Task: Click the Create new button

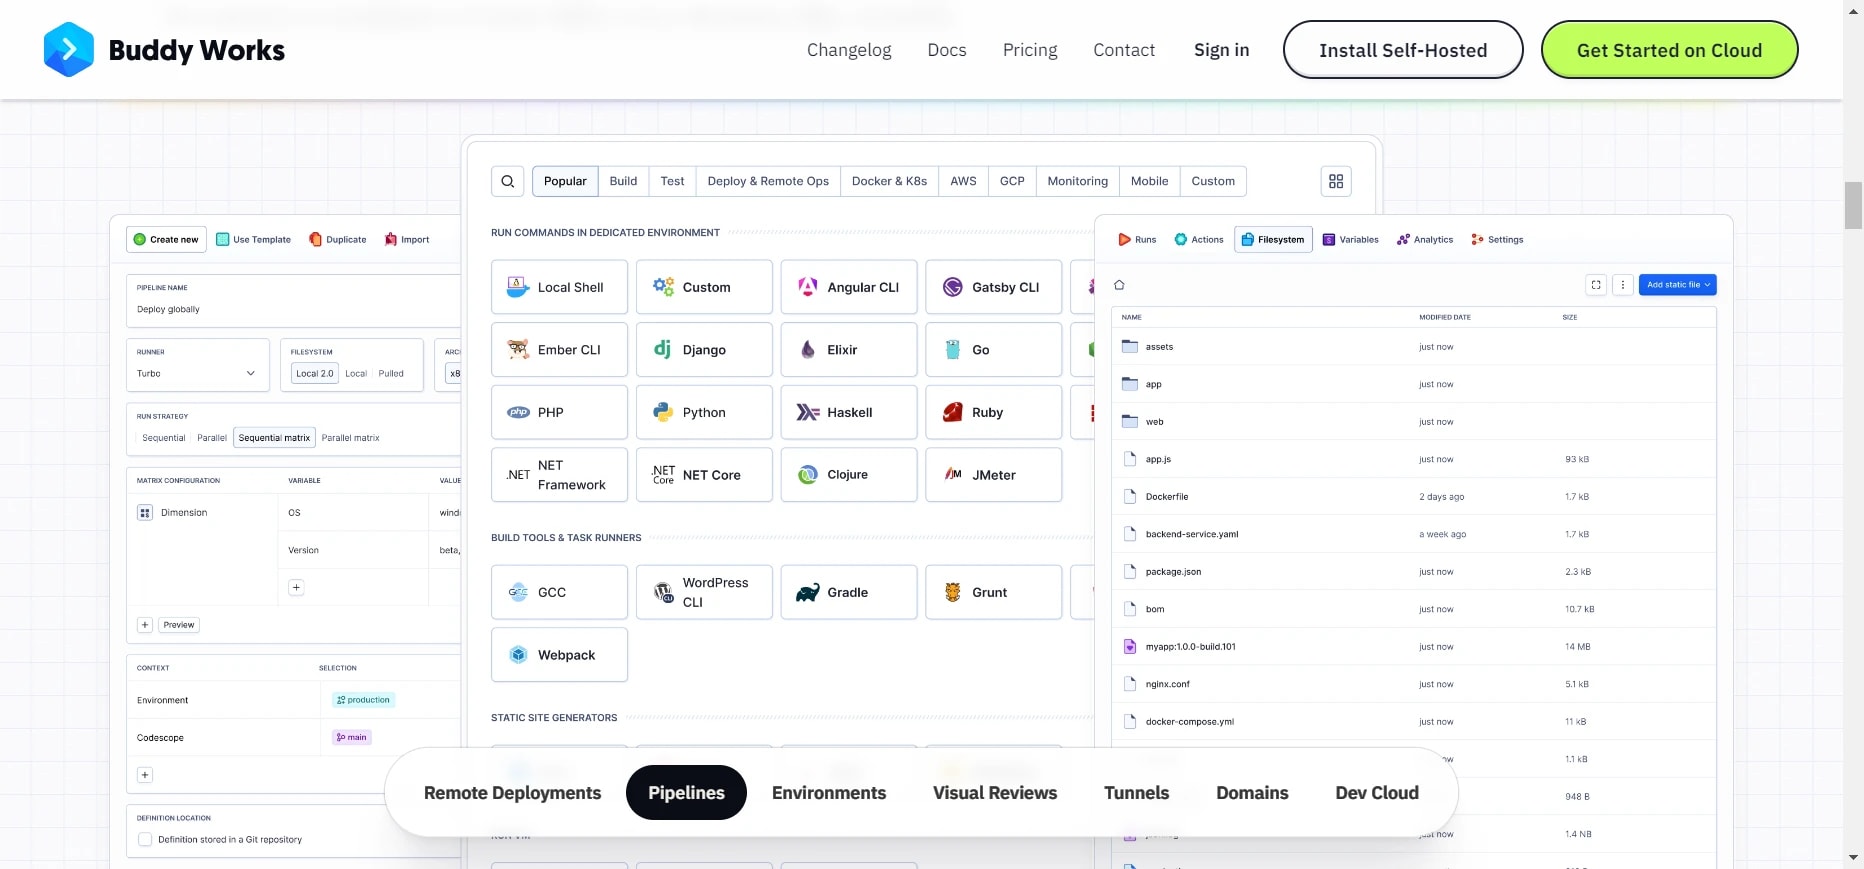Action: pyautogui.click(x=166, y=240)
